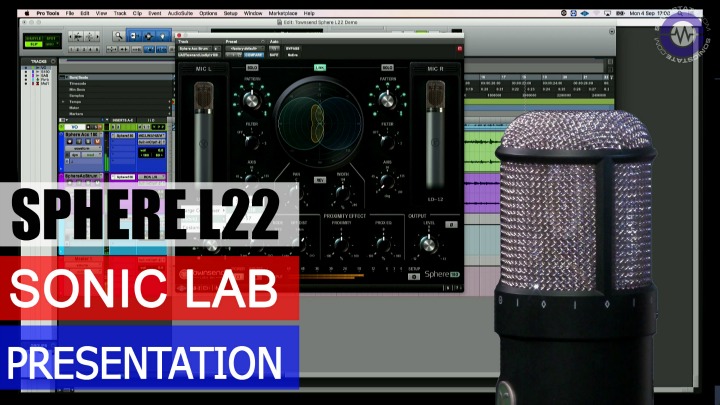Select the Selector tool in the toolbar

[148, 36]
